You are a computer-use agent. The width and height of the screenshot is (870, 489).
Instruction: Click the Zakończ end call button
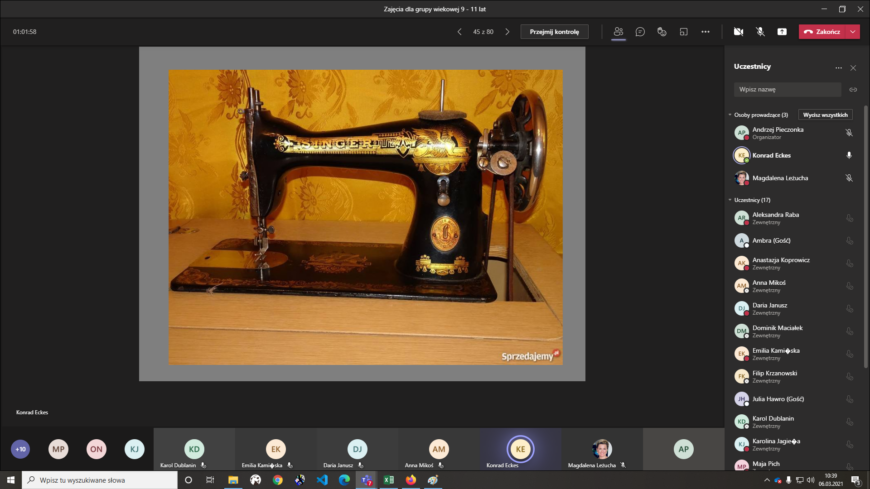coord(822,32)
